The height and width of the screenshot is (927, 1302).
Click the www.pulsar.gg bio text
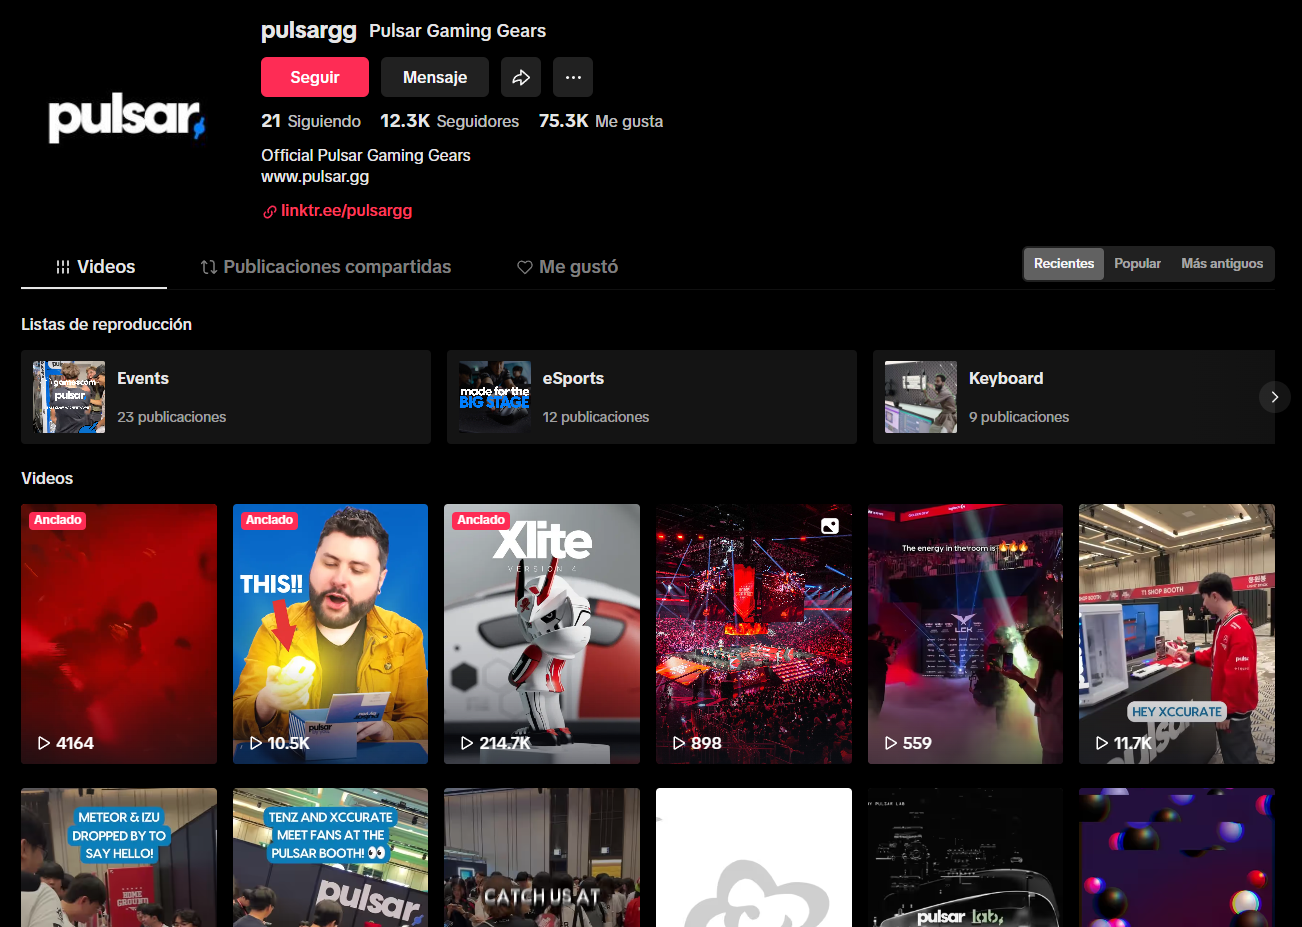pos(315,176)
